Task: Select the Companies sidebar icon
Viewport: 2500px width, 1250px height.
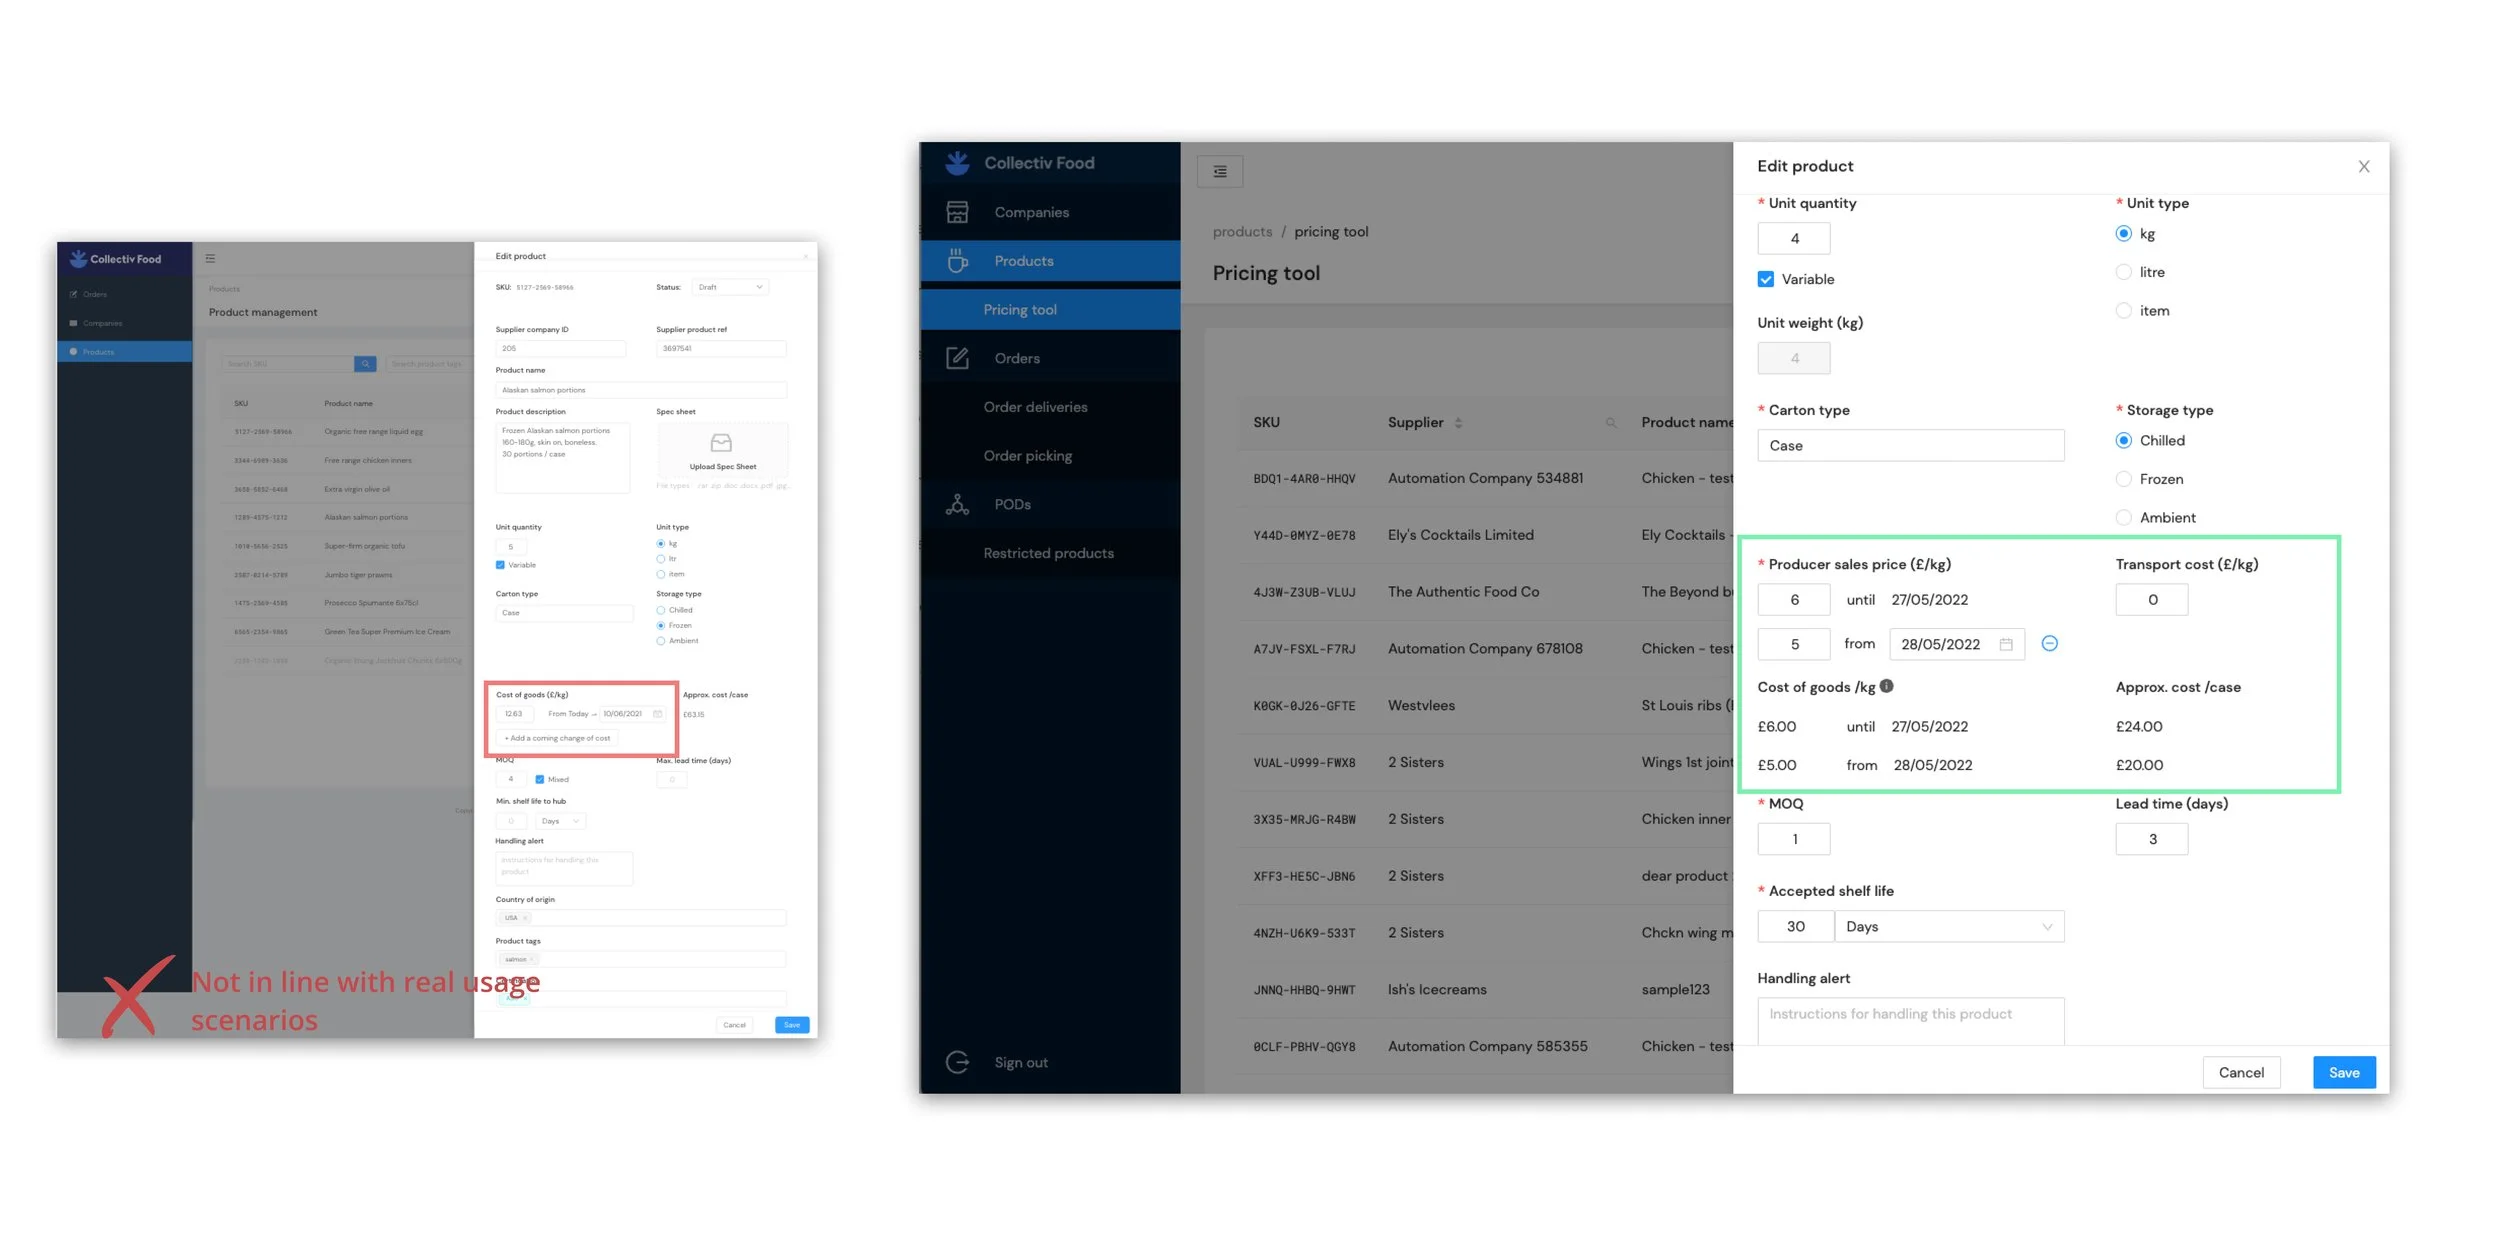Action: tap(957, 211)
